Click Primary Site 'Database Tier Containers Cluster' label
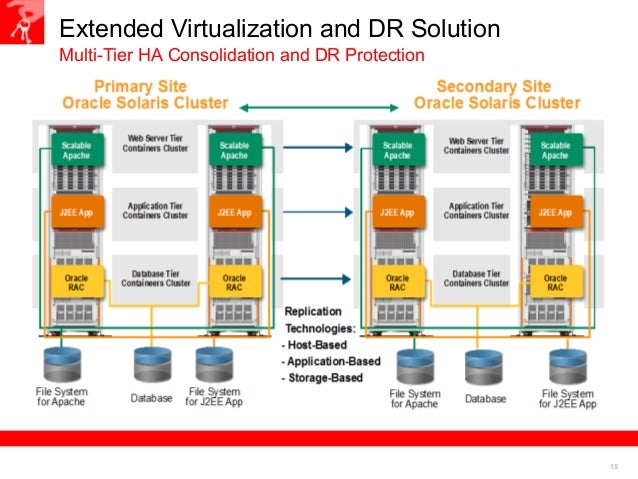 (x=156, y=278)
